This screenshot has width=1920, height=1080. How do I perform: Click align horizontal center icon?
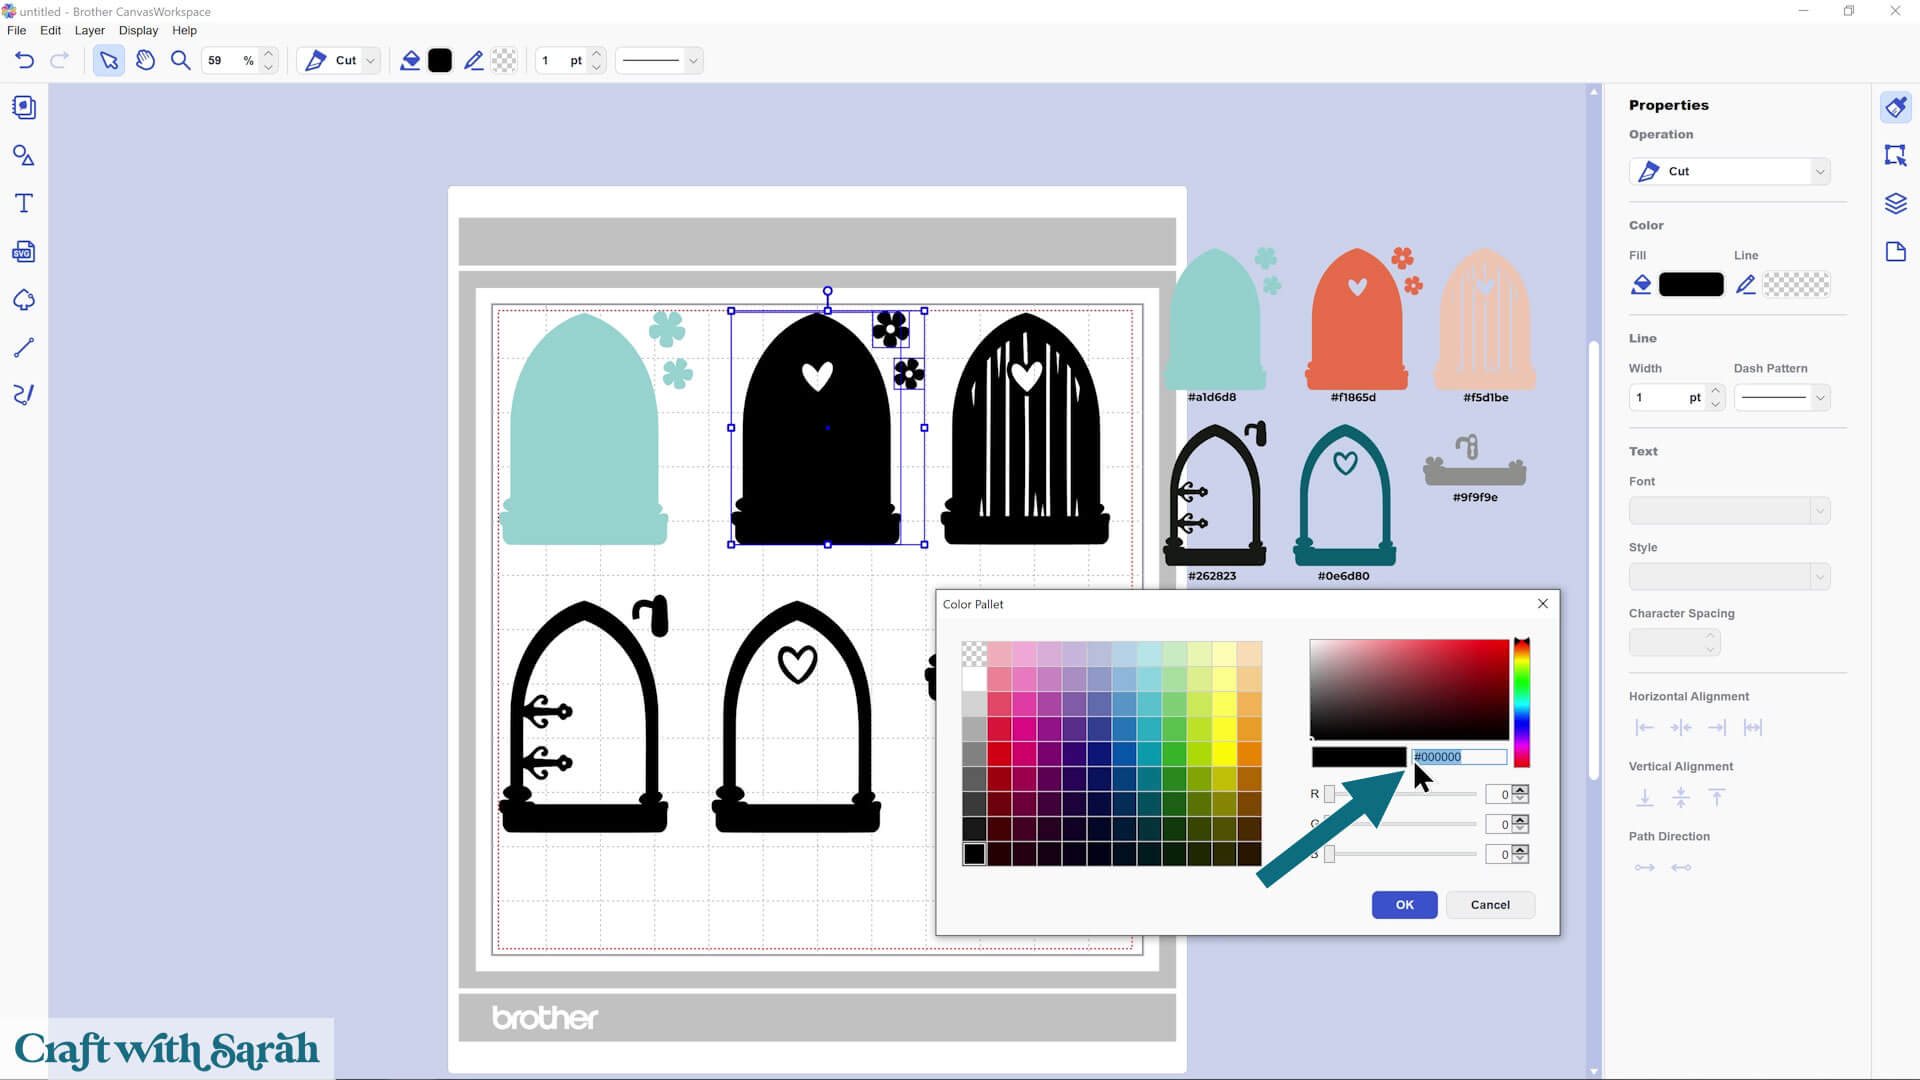point(1681,727)
